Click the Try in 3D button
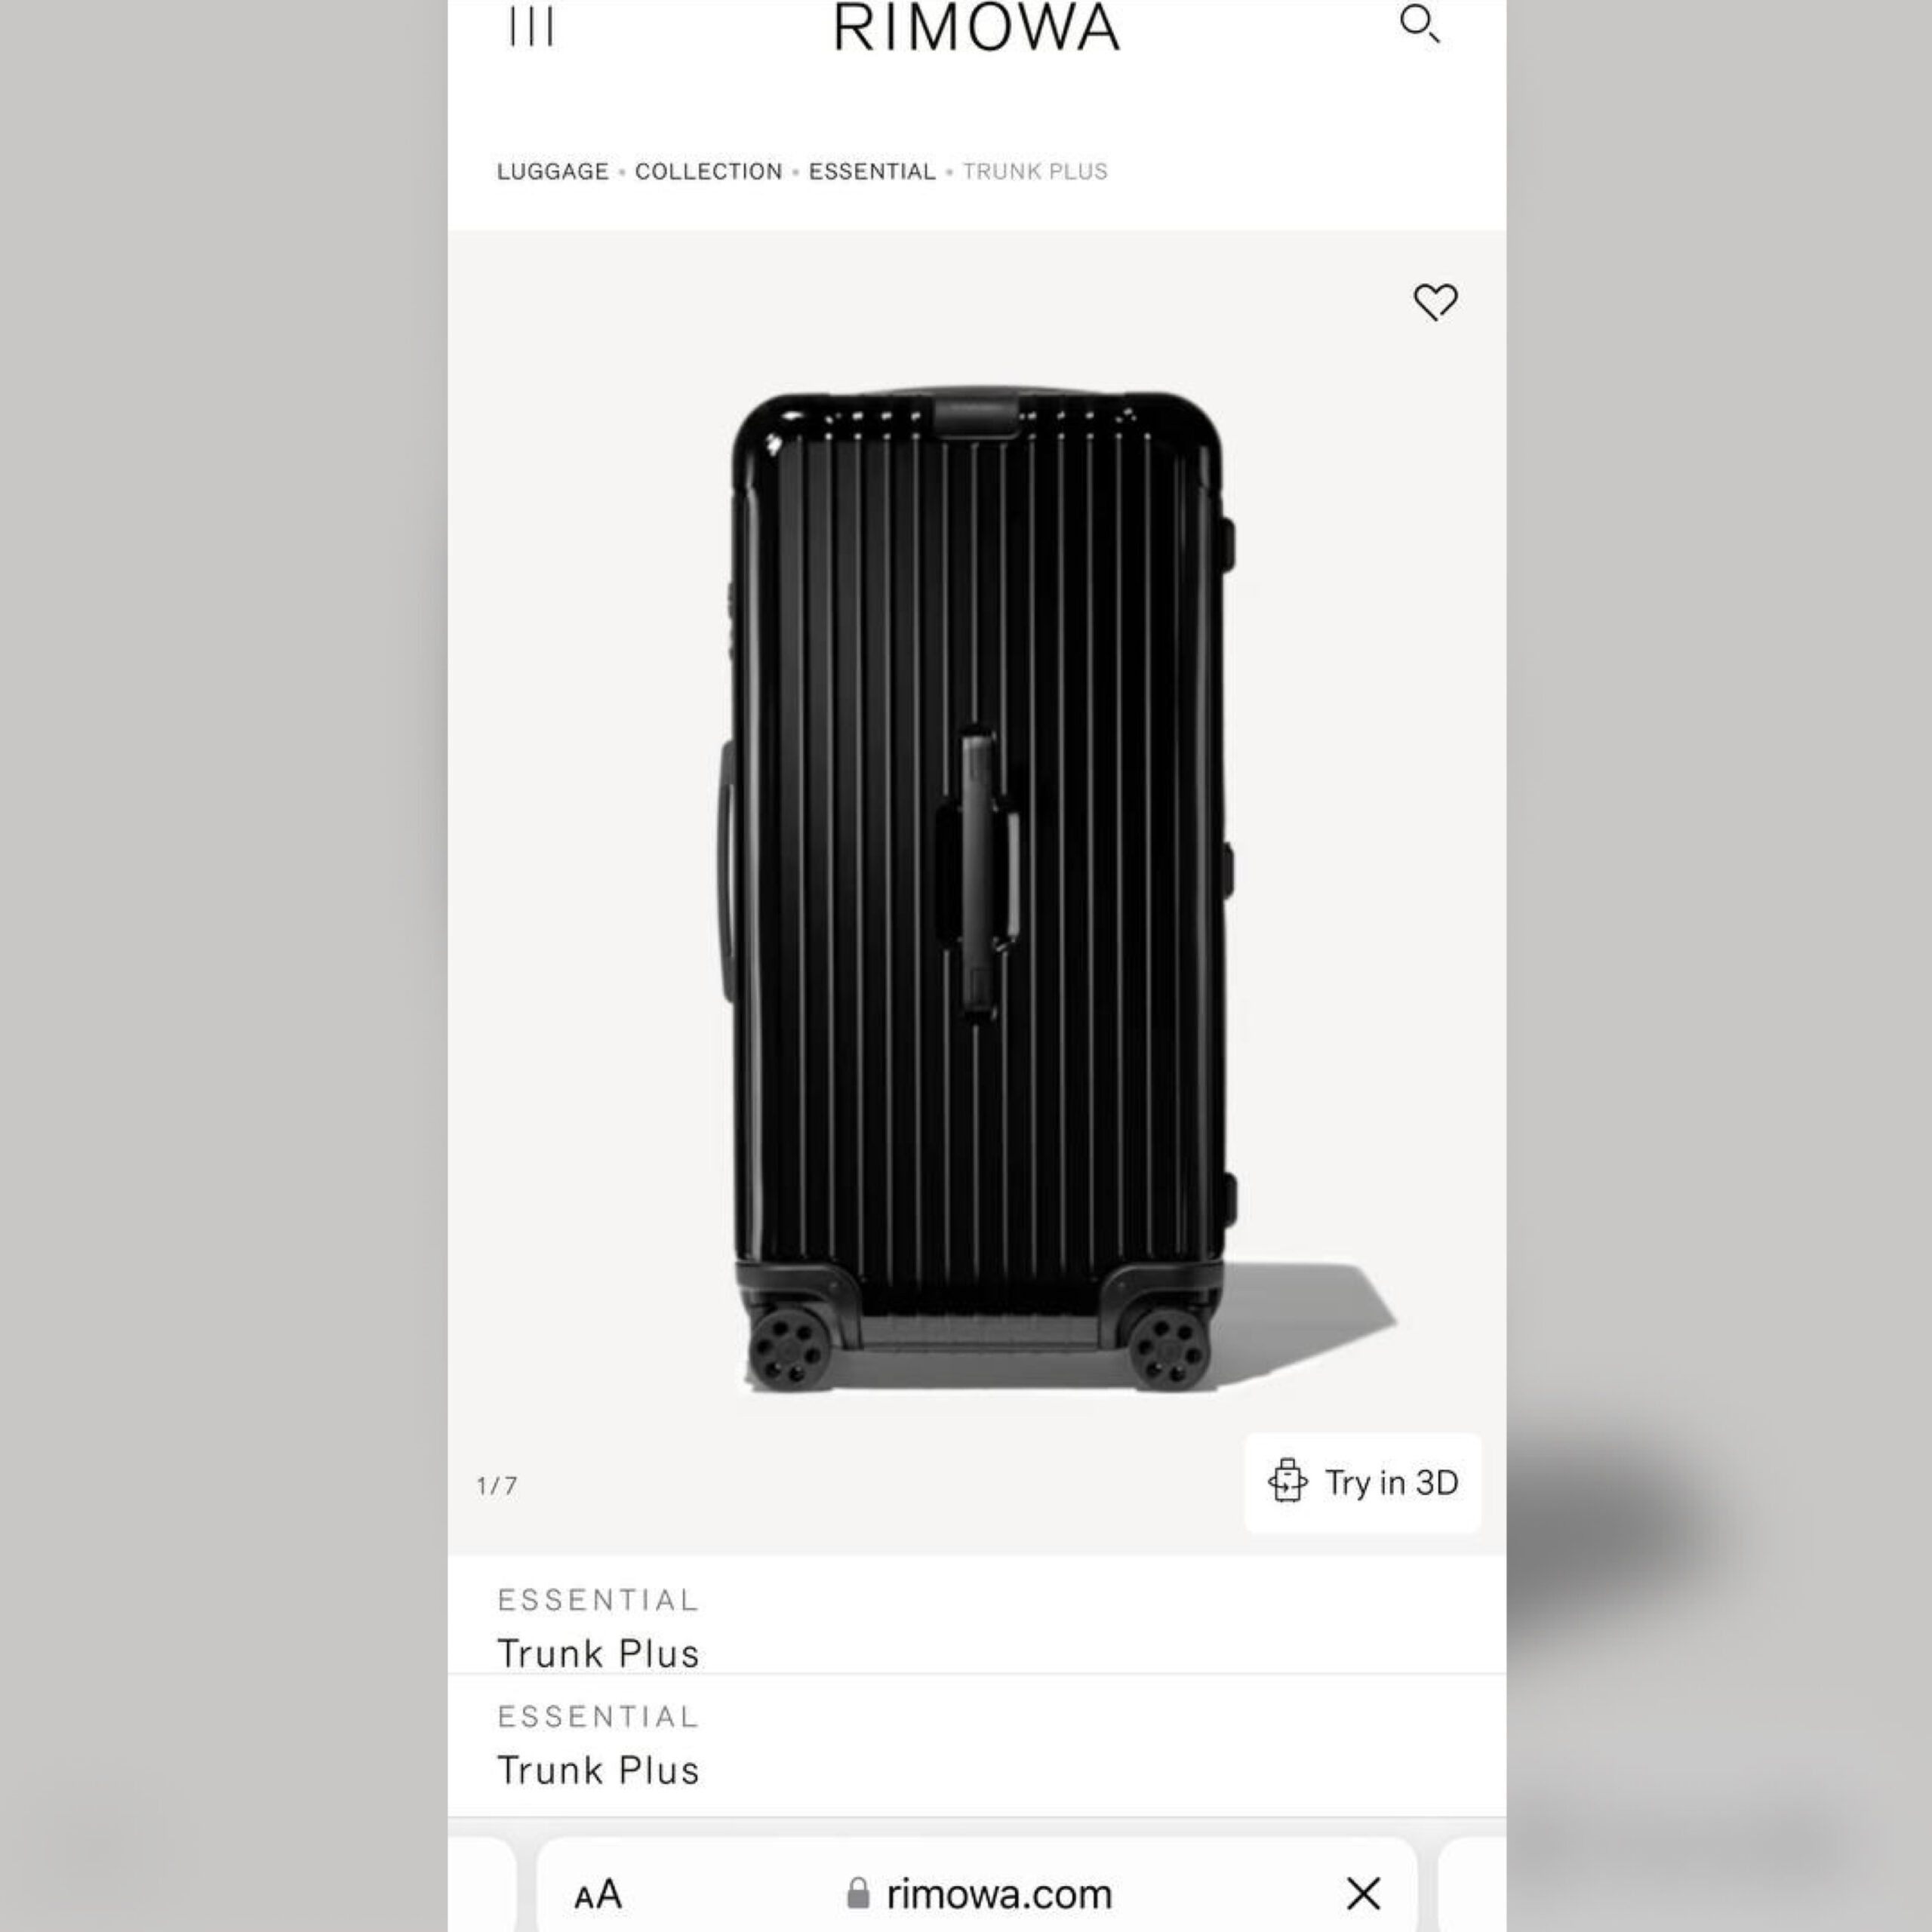This screenshot has height=1932, width=1932. [1362, 1482]
